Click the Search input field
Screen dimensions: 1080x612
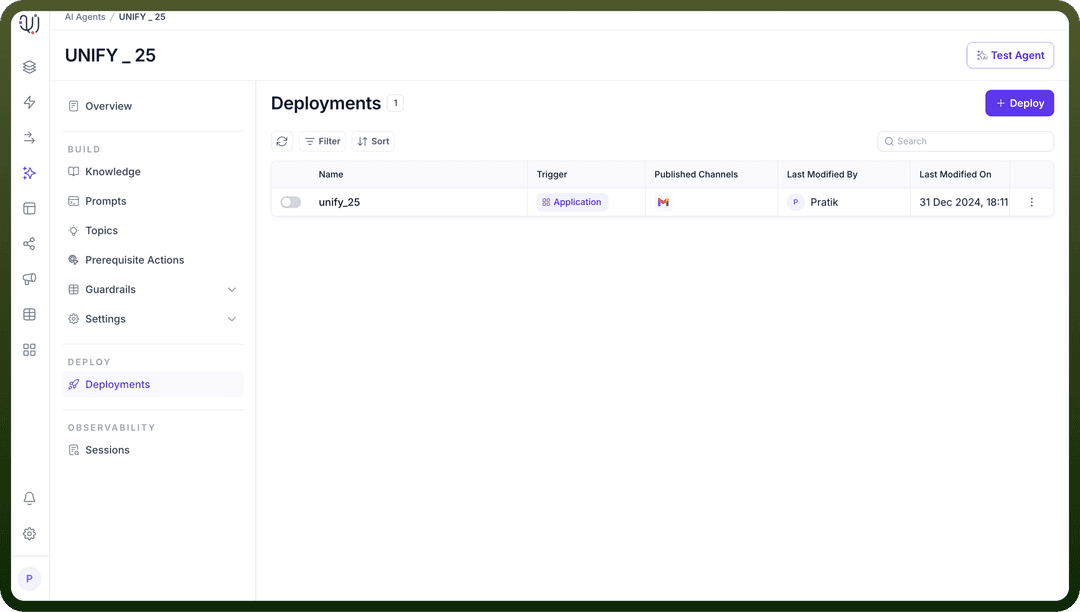(965, 141)
